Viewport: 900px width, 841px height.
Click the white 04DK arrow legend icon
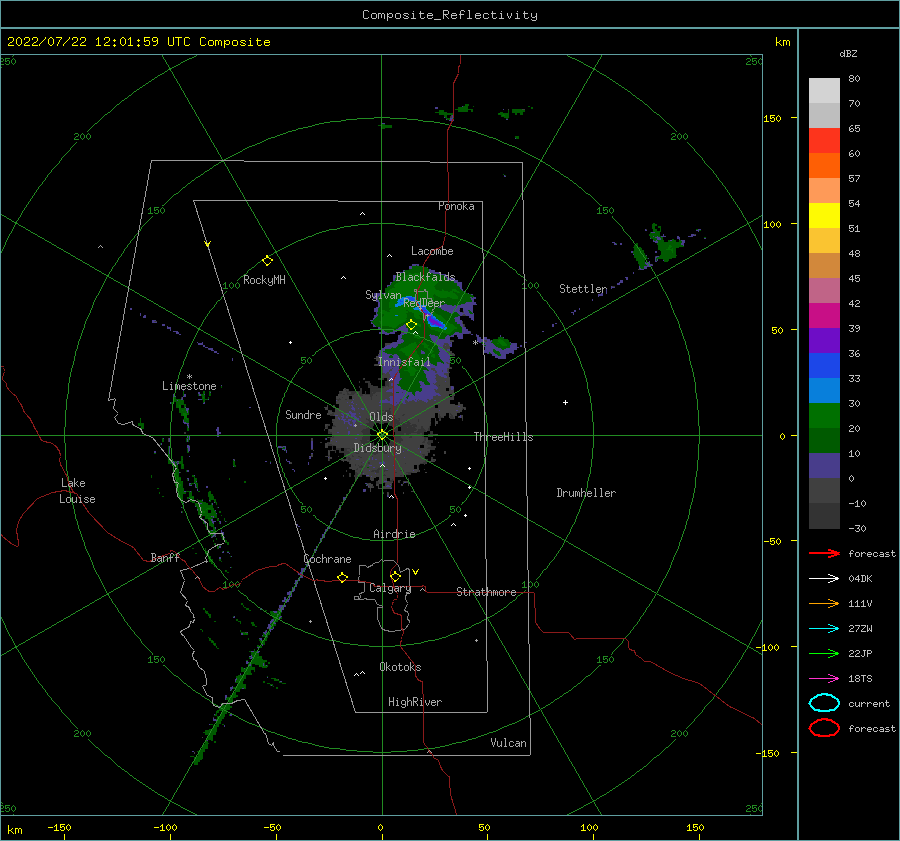(x=824, y=579)
